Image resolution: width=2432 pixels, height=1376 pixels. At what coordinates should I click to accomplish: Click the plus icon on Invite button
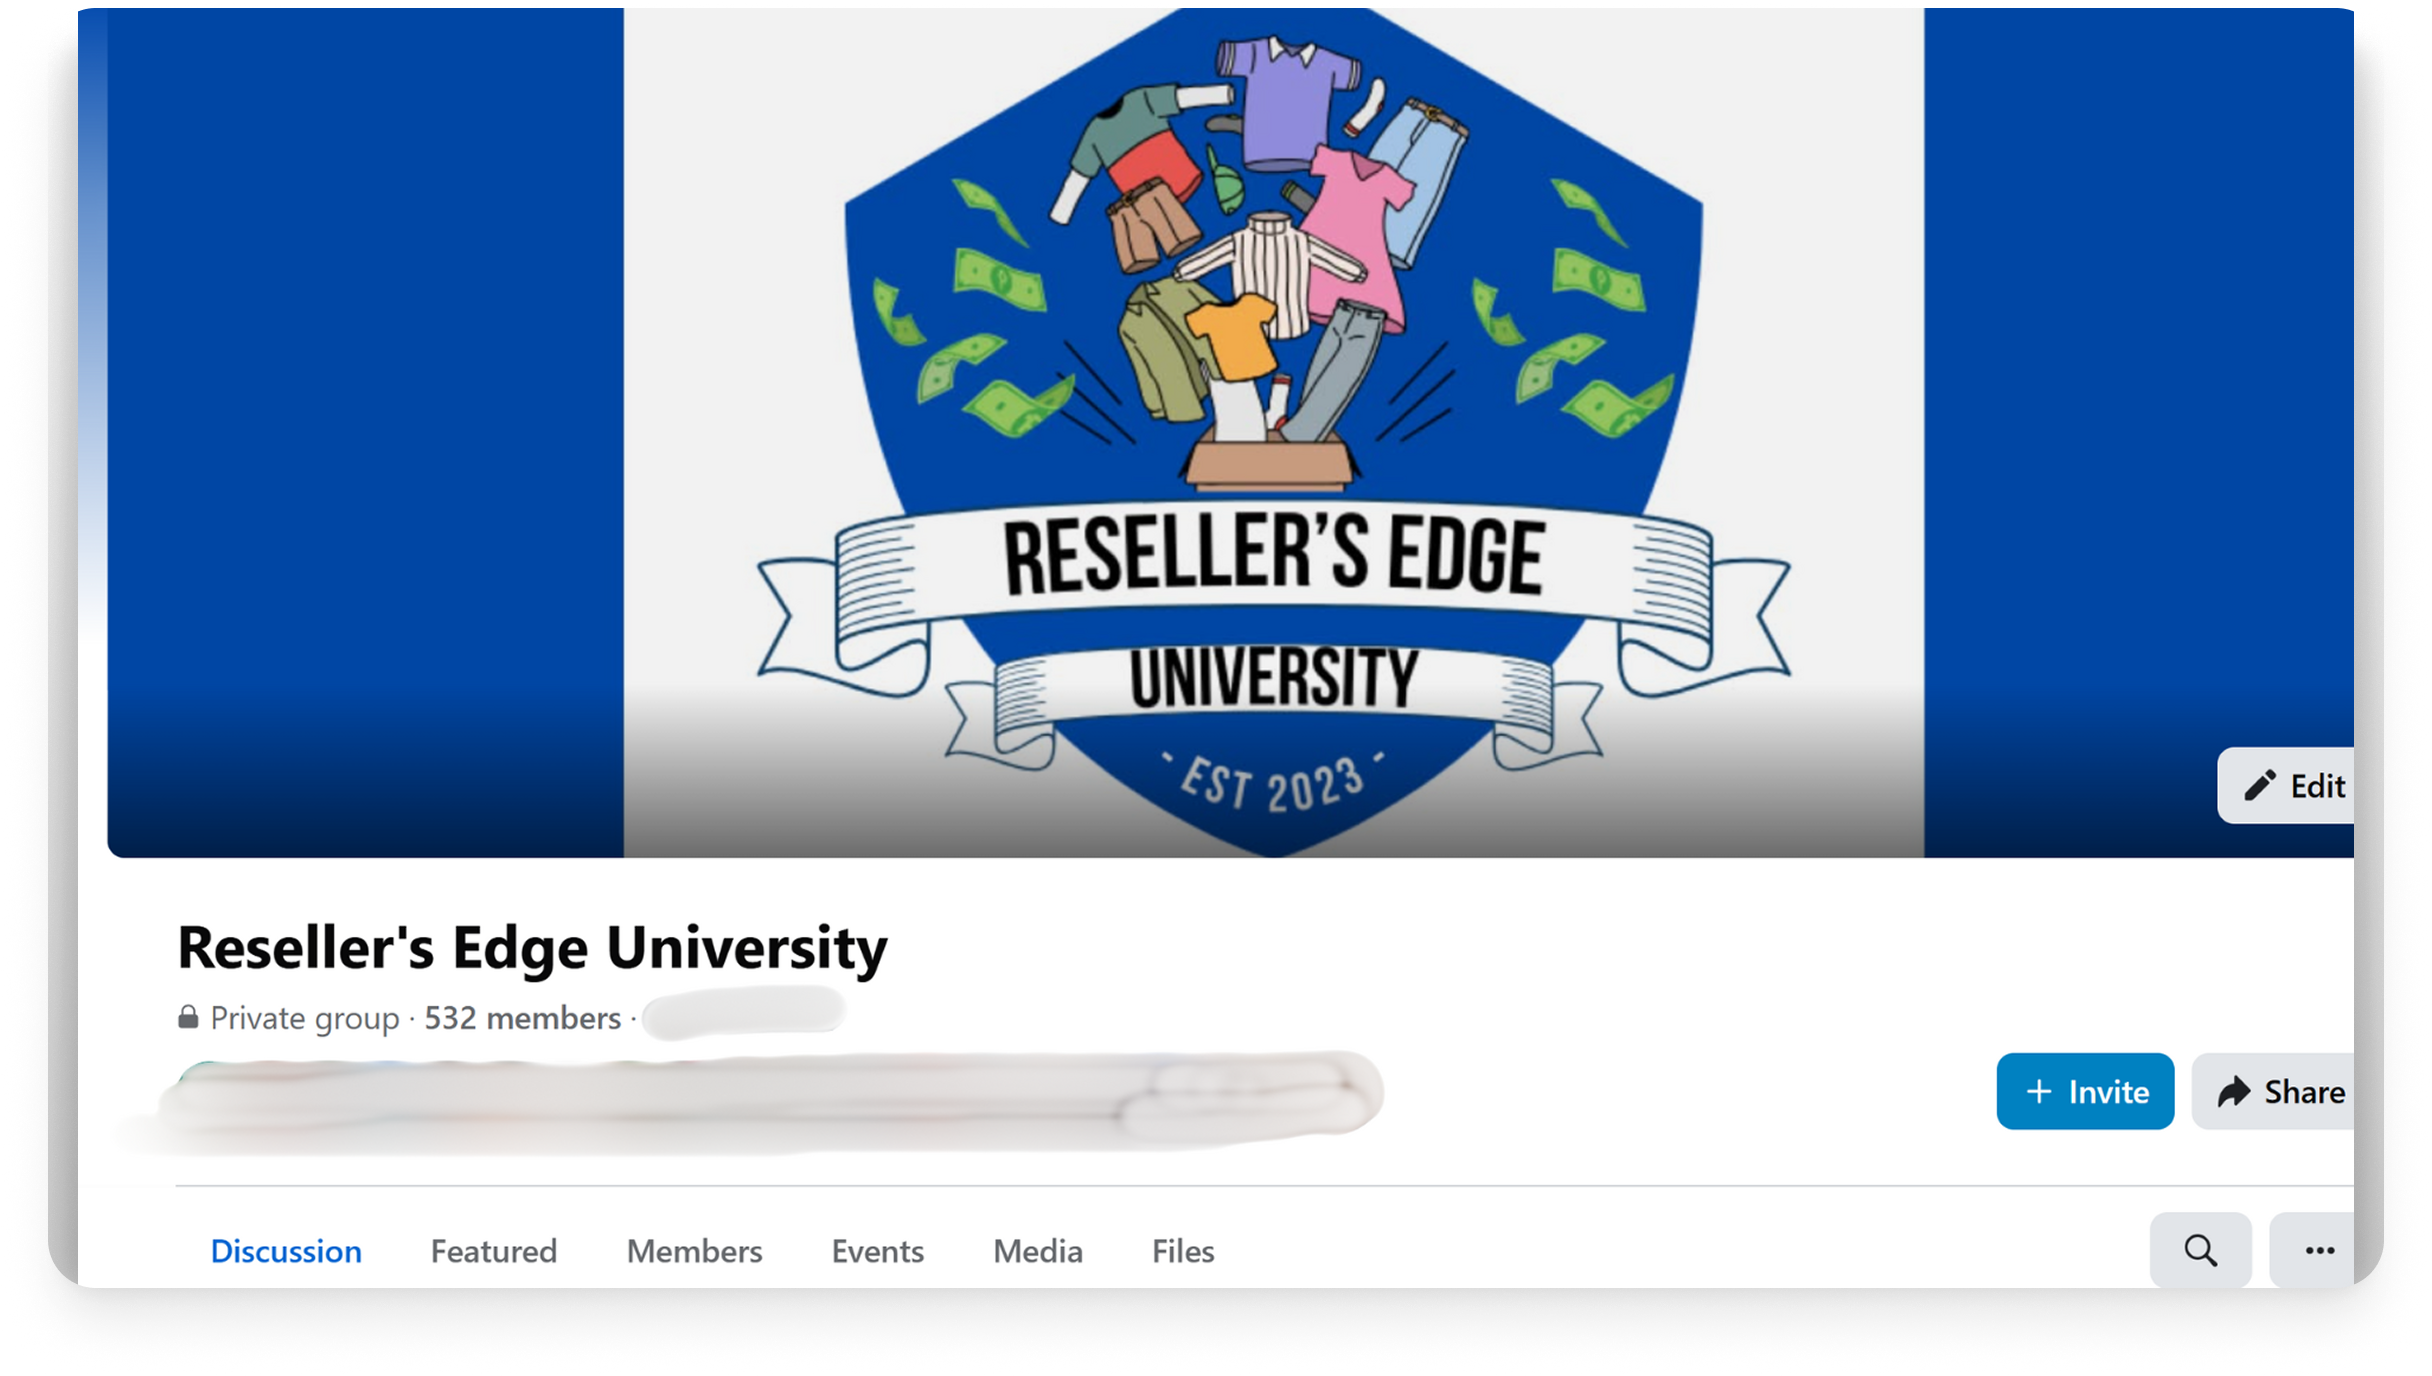[2038, 1091]
